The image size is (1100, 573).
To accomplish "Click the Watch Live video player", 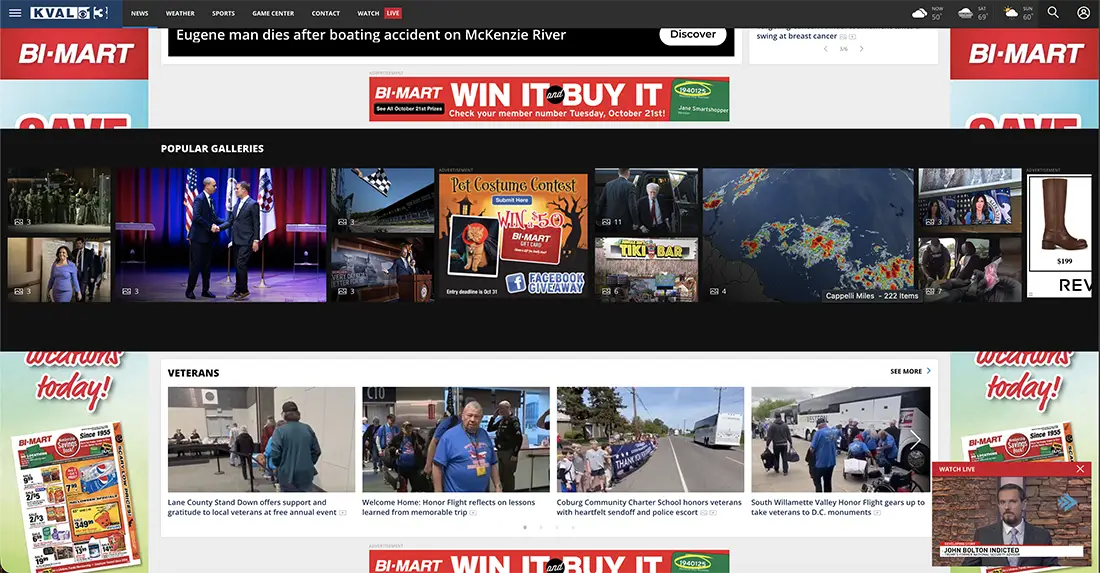I will (x=1012, y=520).
